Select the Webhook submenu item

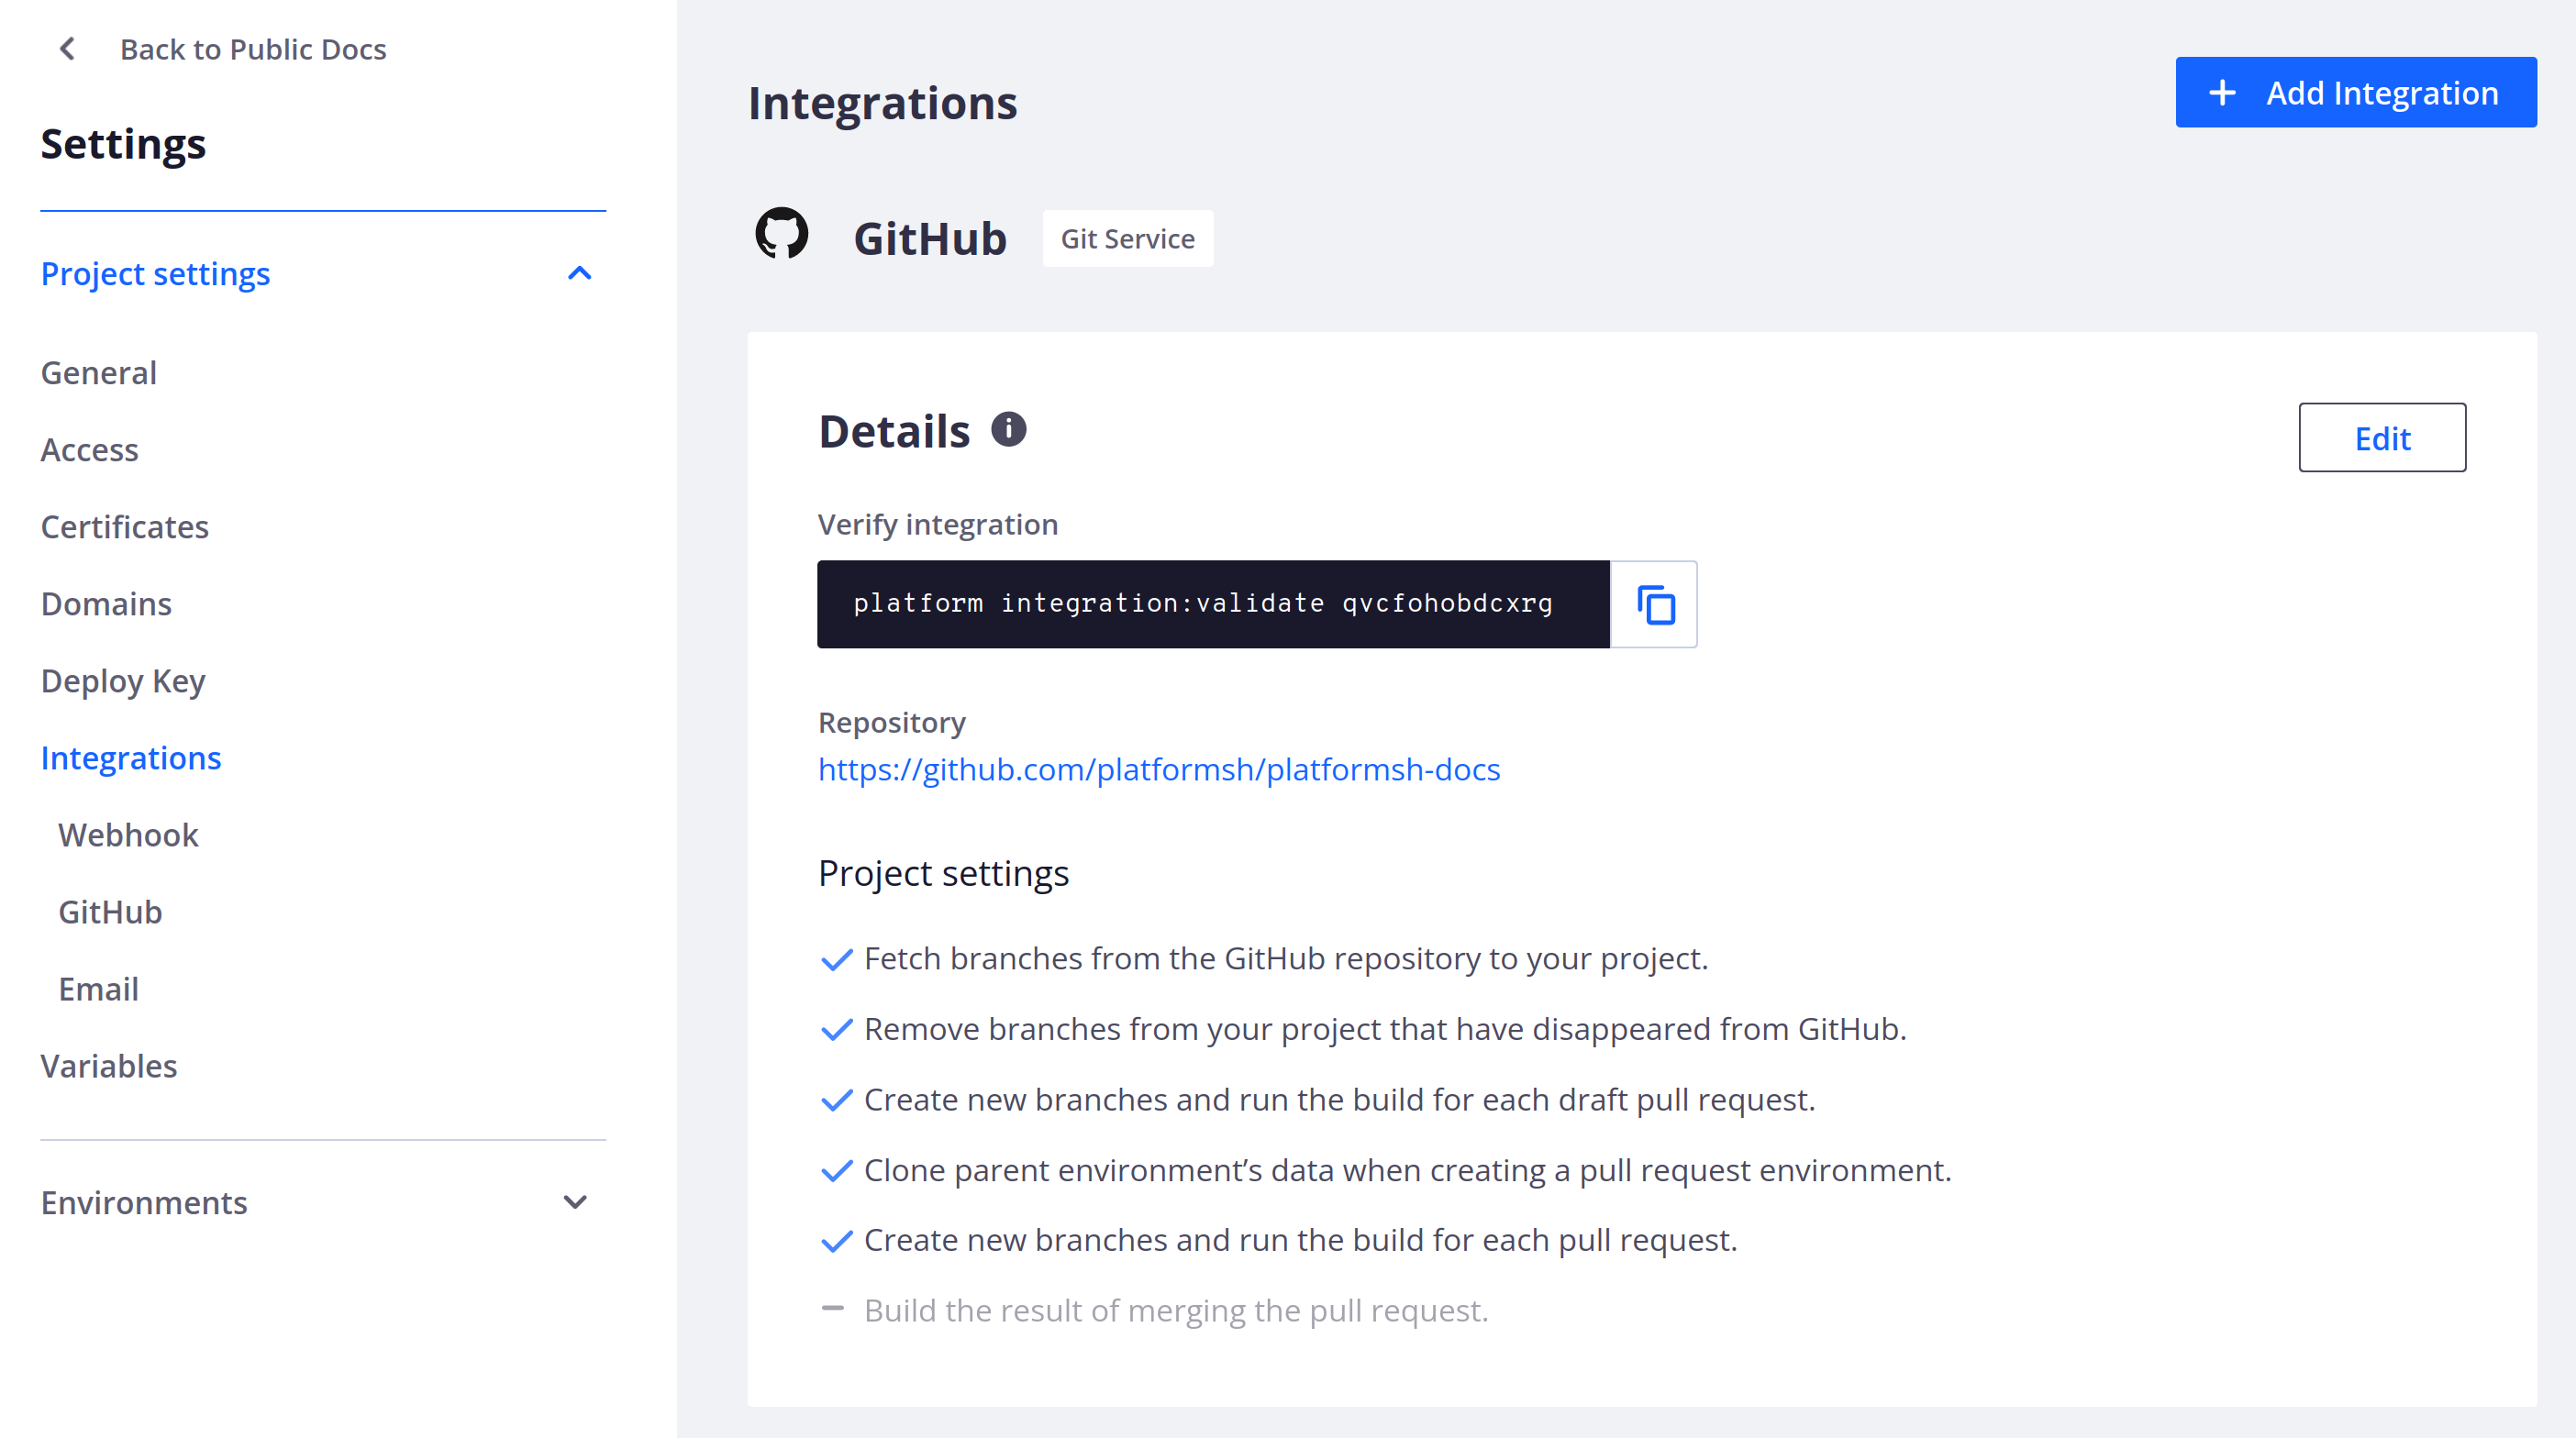pos(128,833)
